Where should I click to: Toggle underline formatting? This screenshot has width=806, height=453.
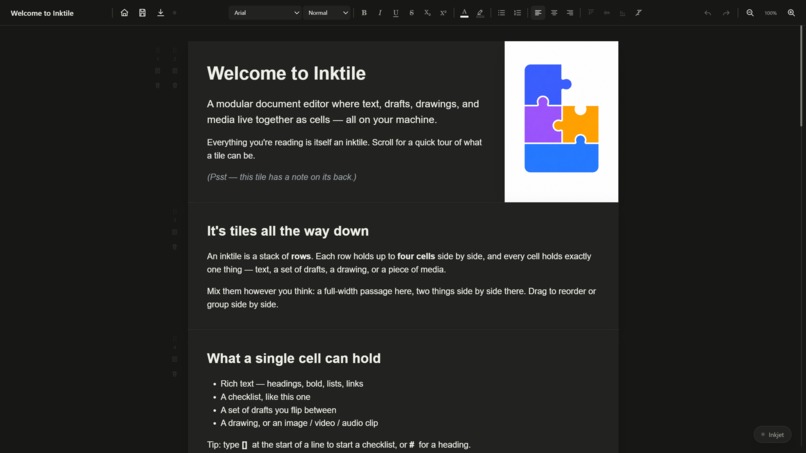click(396, 13)
